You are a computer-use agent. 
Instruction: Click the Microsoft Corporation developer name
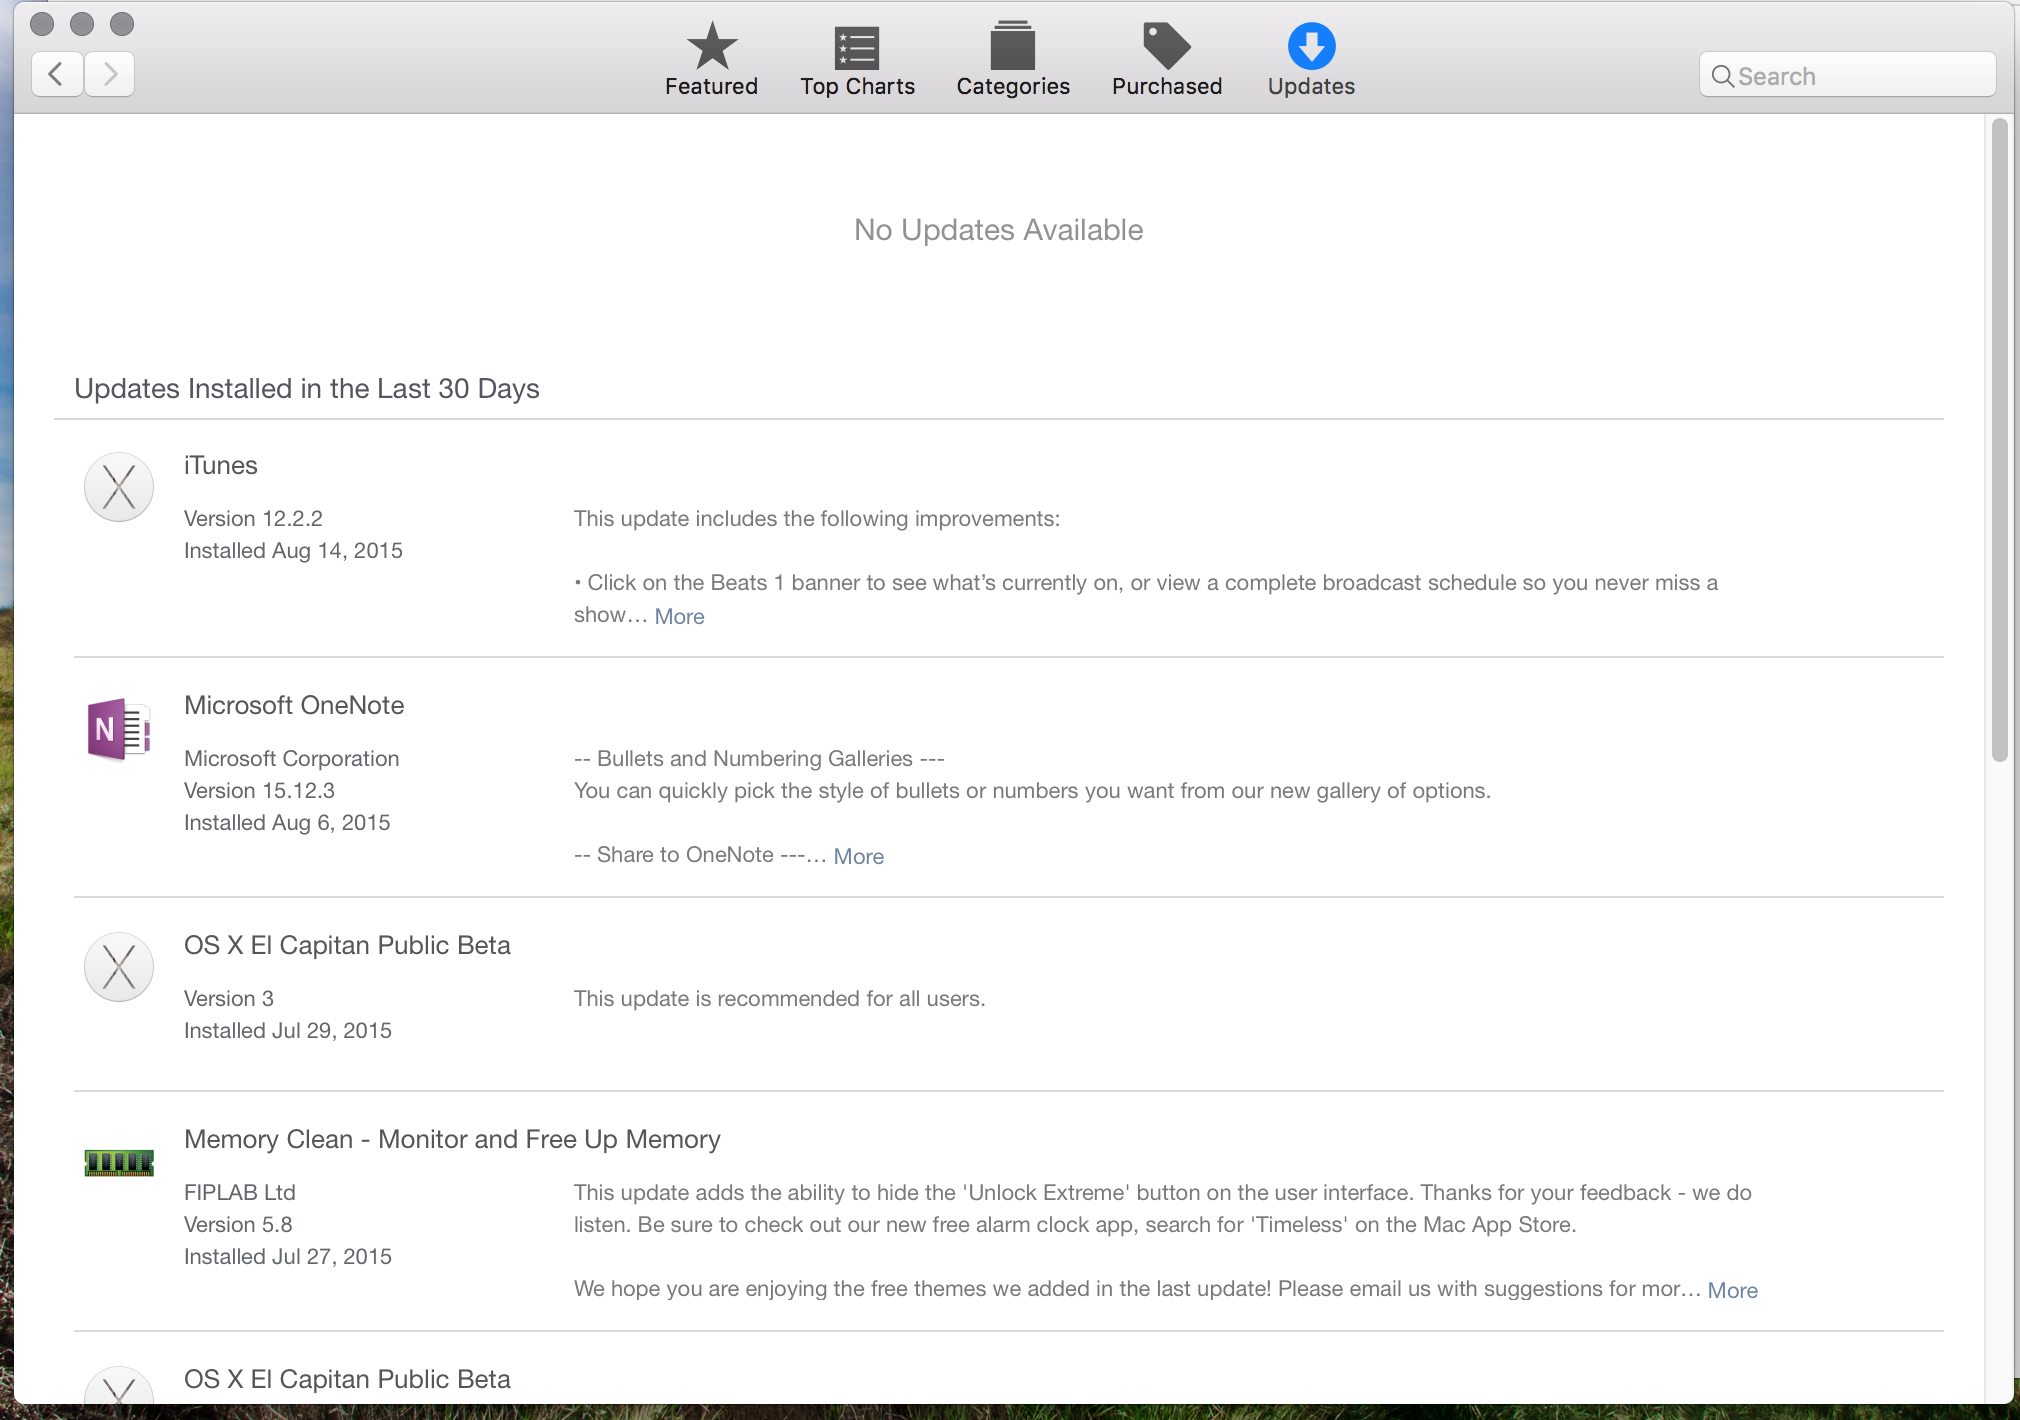tap(291, 758)
